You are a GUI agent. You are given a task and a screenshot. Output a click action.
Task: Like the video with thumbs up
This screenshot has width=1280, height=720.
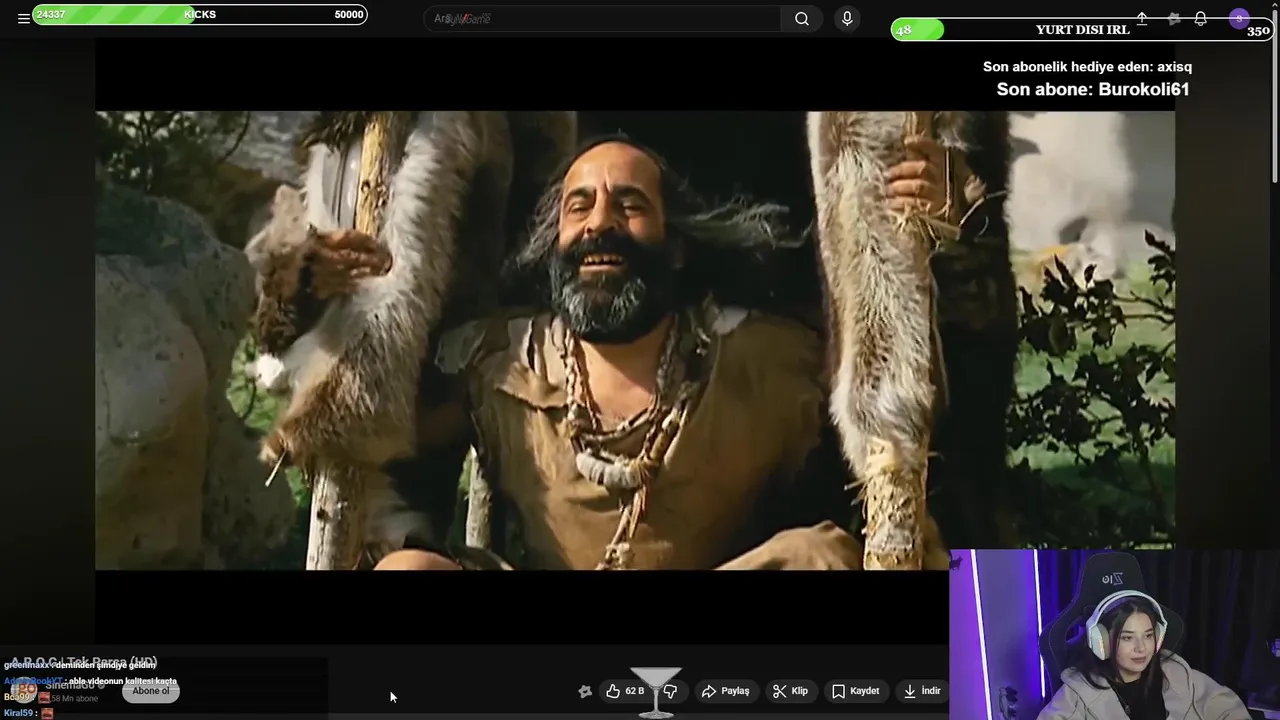[x=625, y=691]
